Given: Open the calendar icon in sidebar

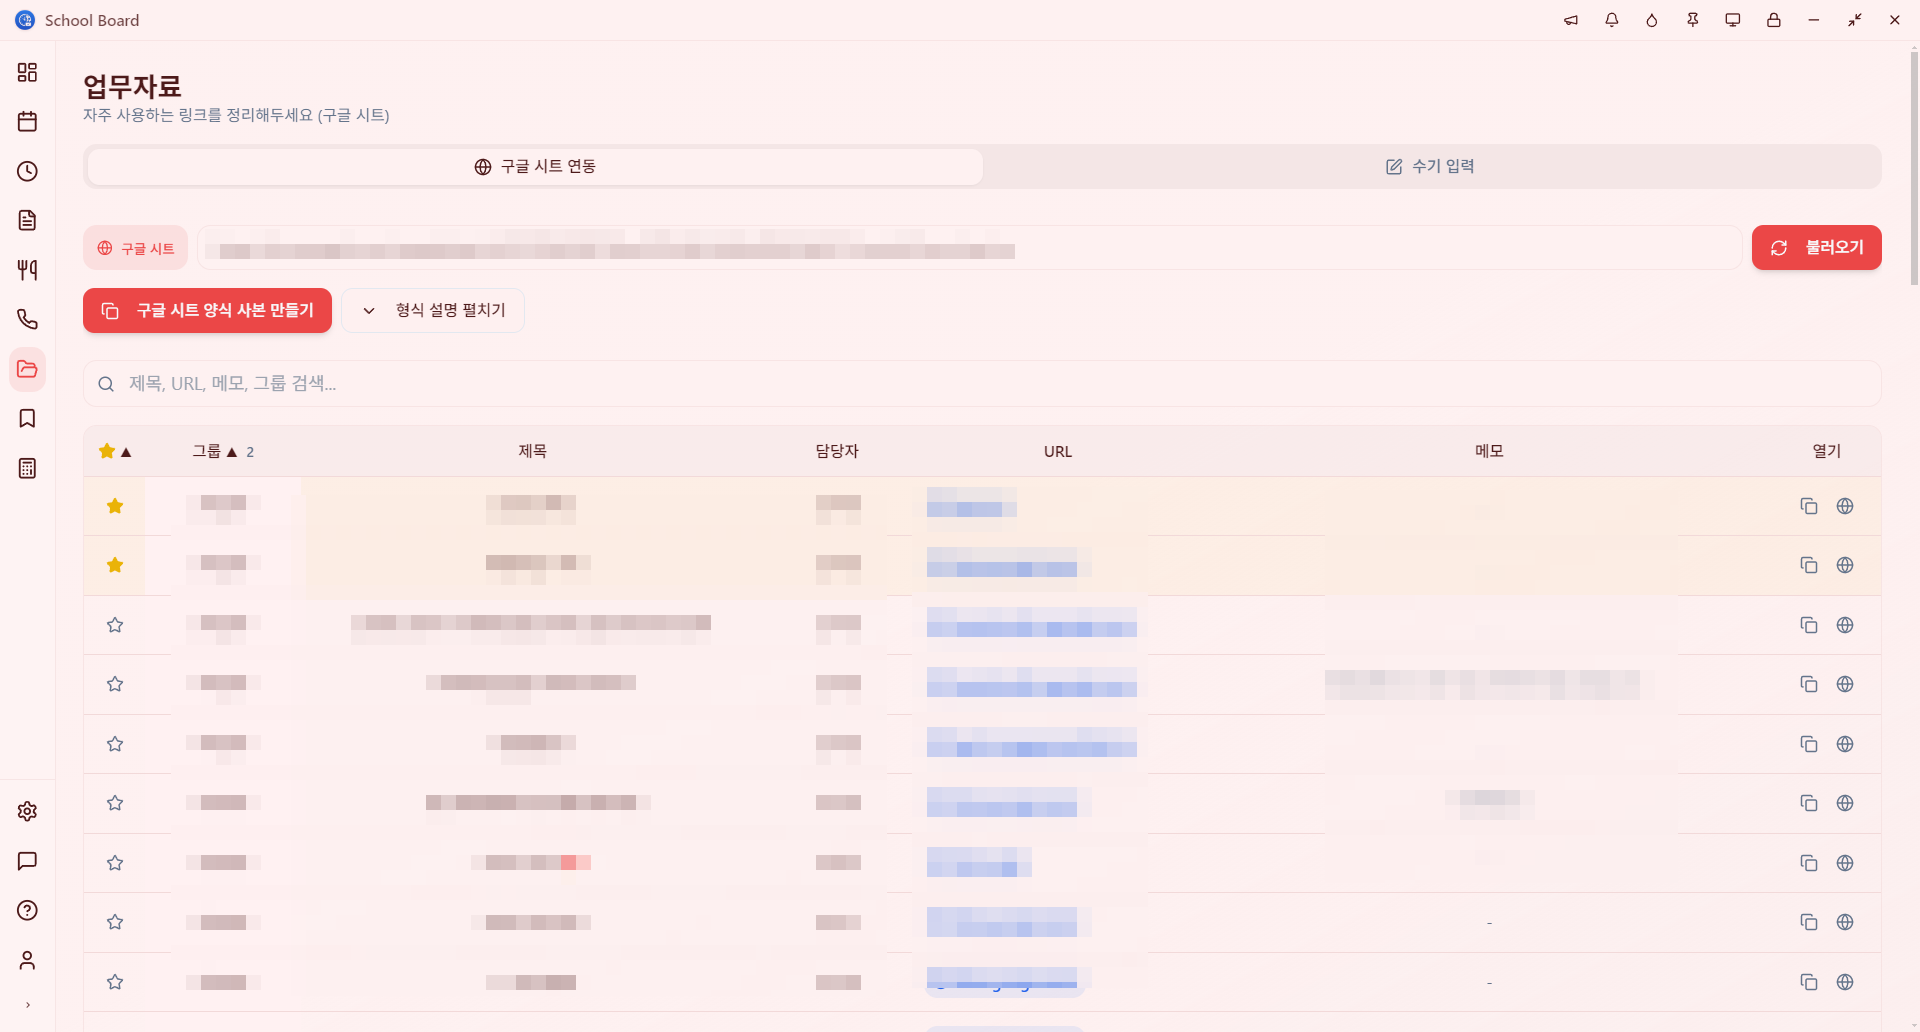Looking at the screenshot, I should coord(27,122).
